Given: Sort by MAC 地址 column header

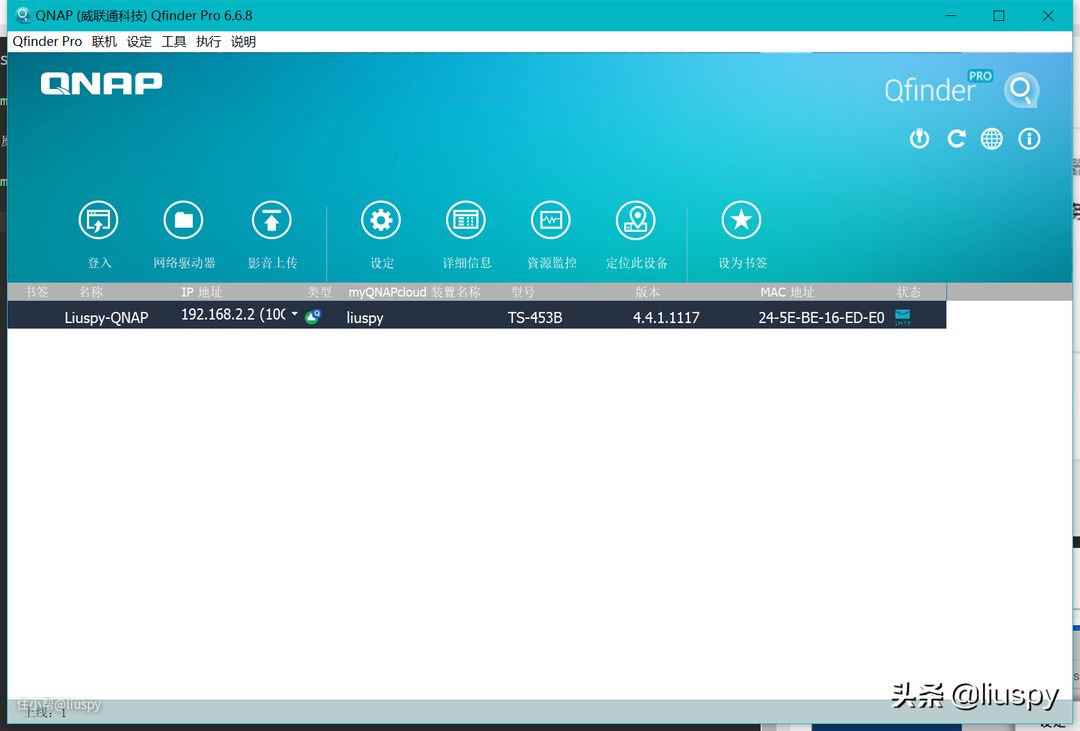Looking at the screenshot, I should (x=787, y=292).
